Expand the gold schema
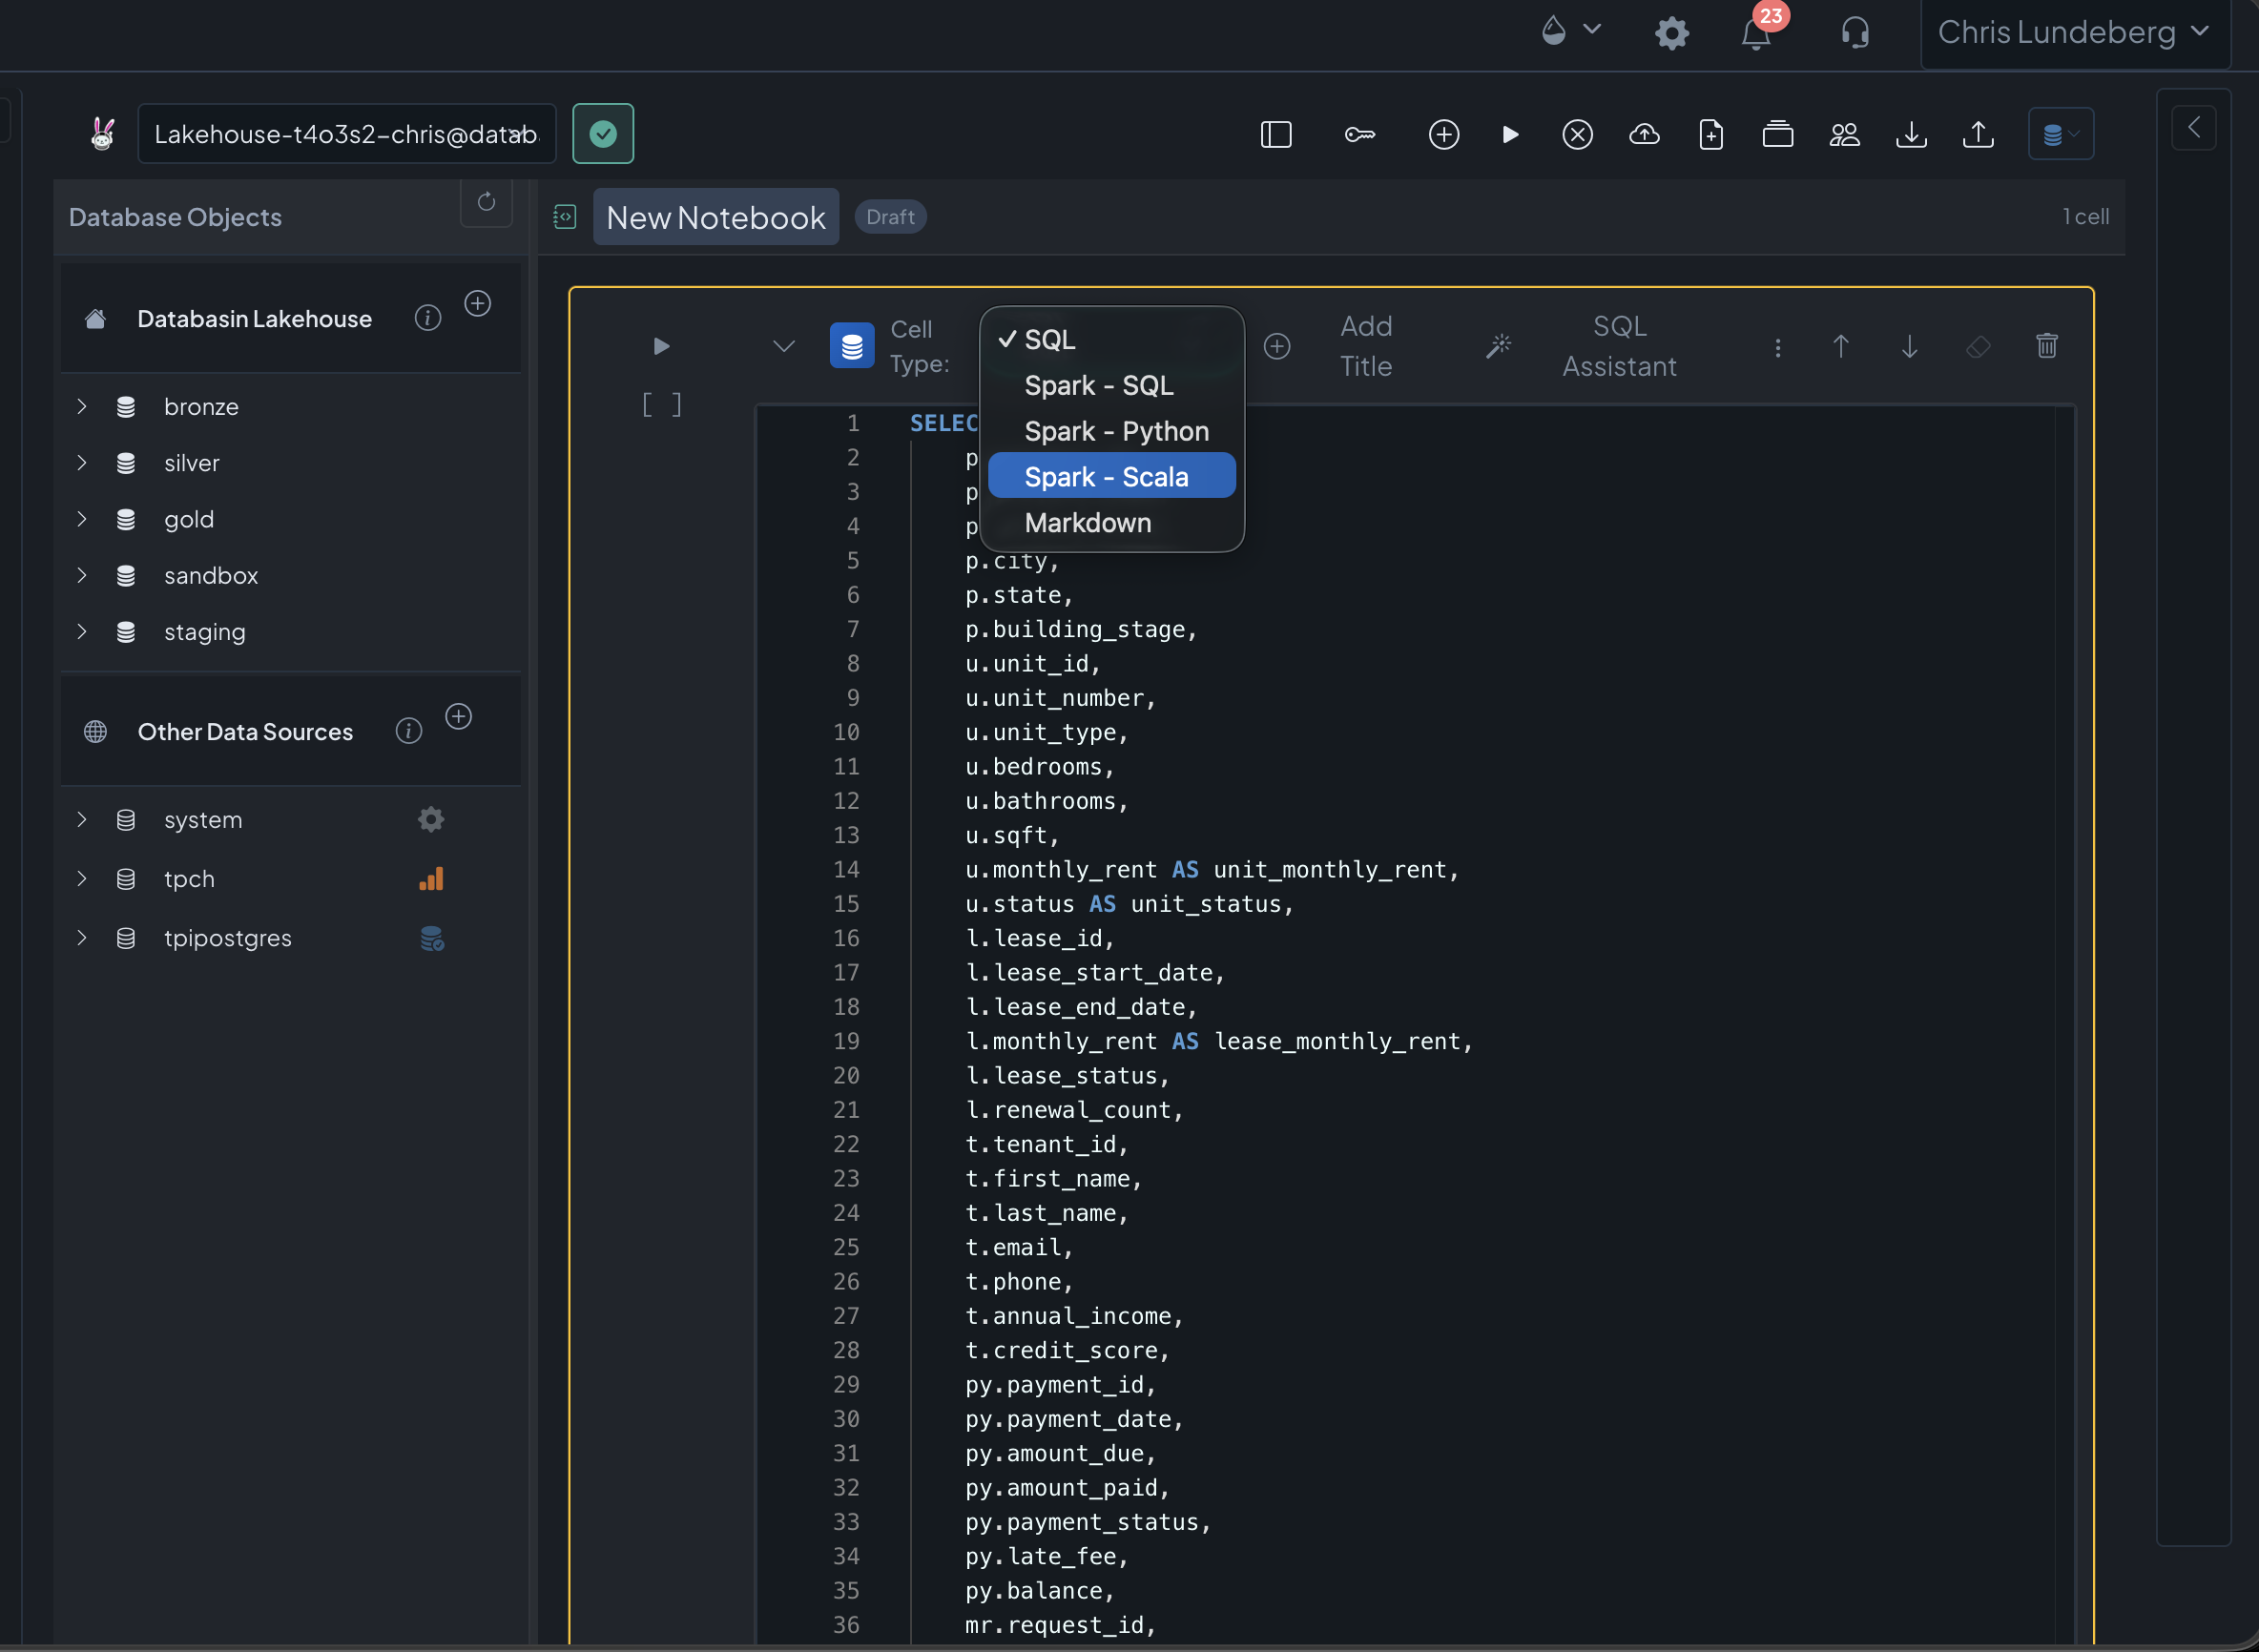 pyautogui.click(x=82, y=519)
